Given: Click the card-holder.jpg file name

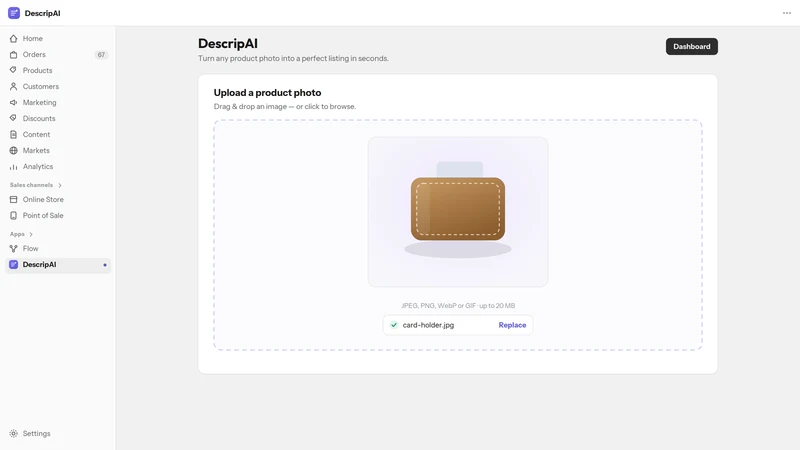Looking at the screenshot, I should click(x=428, y=325).
